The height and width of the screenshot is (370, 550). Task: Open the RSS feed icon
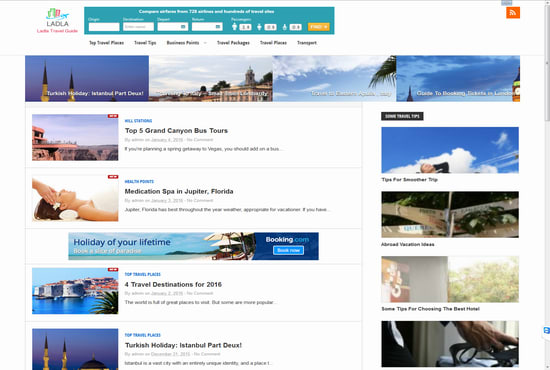click(513, 13)
